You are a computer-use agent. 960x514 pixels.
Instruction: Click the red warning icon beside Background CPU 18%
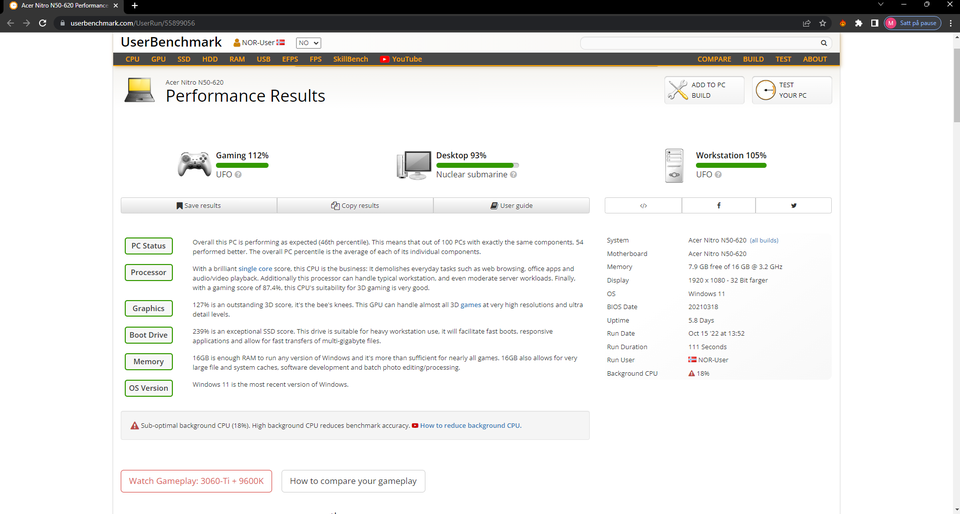[x=691, y=373]
